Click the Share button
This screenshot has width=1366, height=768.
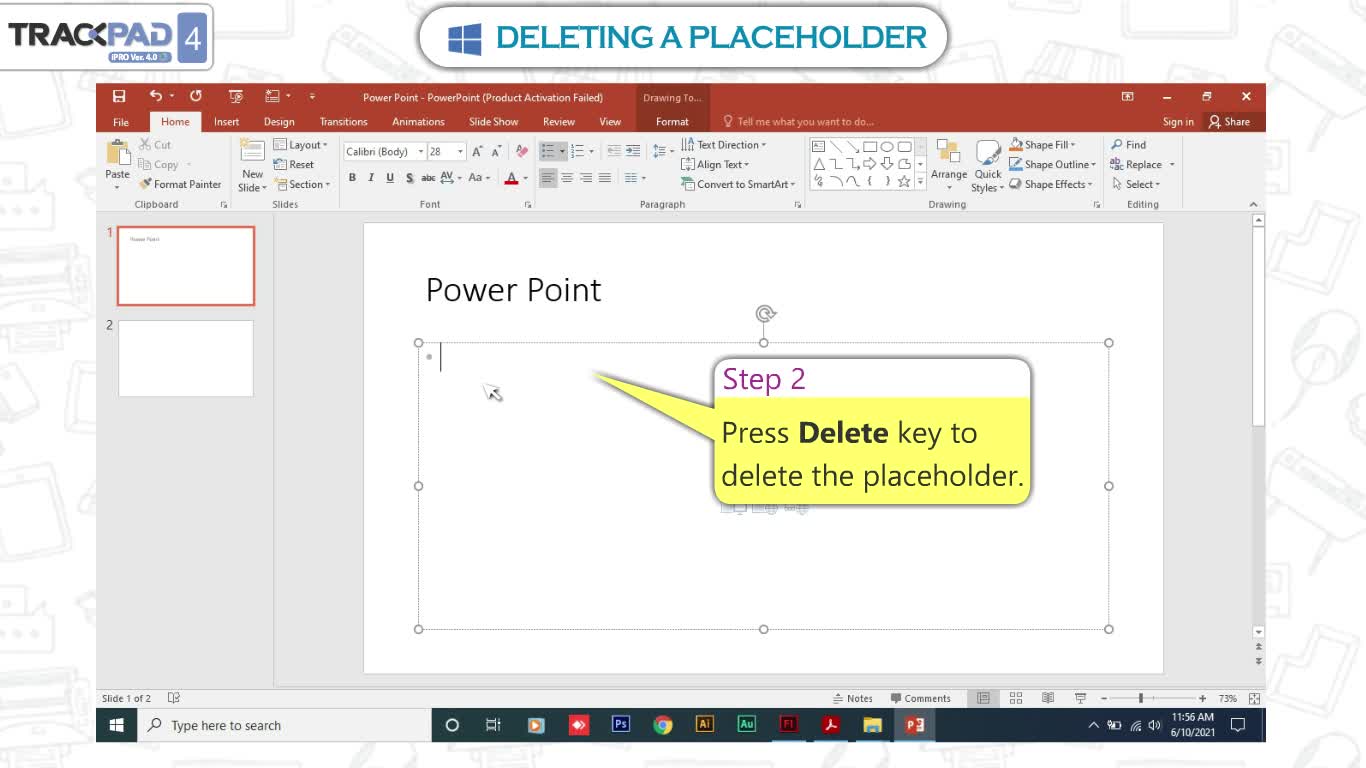click(1229, 122)
